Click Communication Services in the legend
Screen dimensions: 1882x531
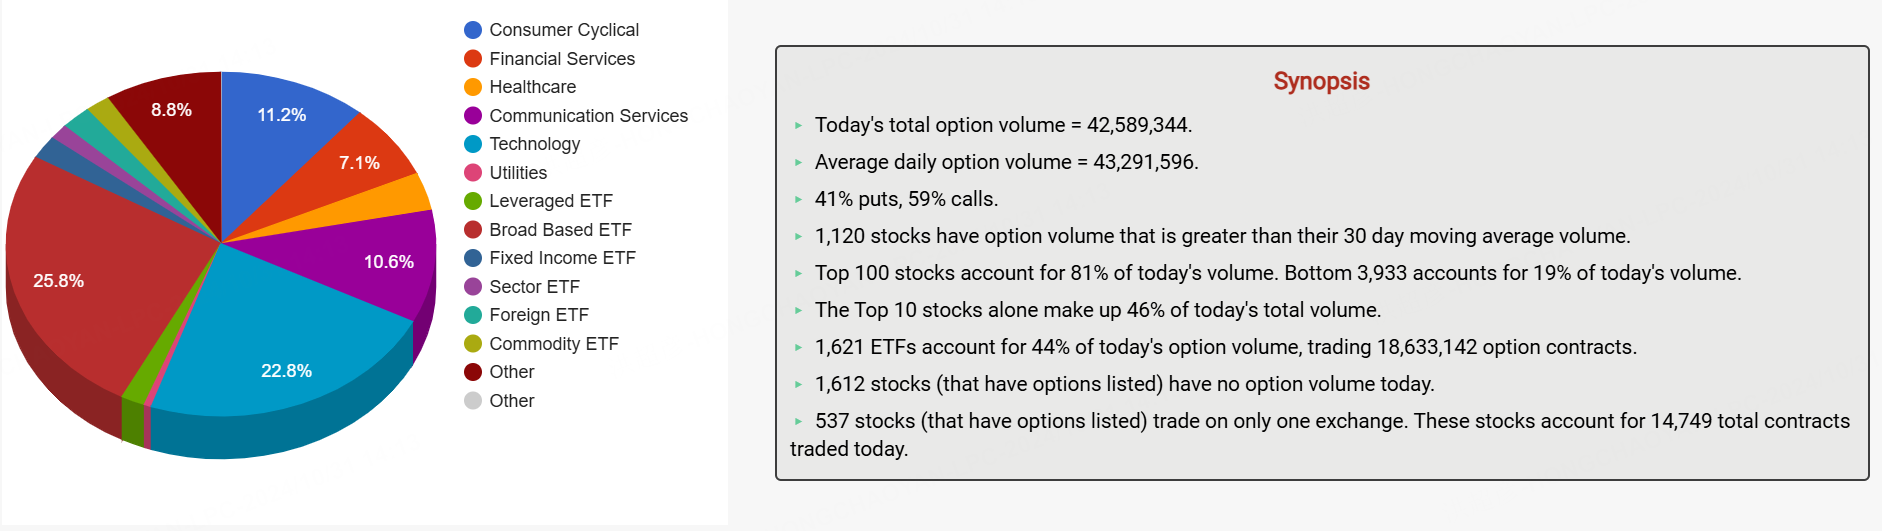click(588, 116)
